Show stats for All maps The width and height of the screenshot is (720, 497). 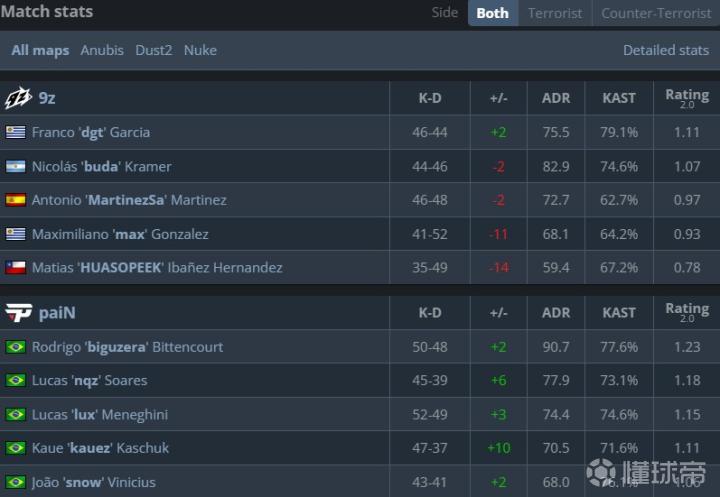pyautogui.click(x=40, y=50)
